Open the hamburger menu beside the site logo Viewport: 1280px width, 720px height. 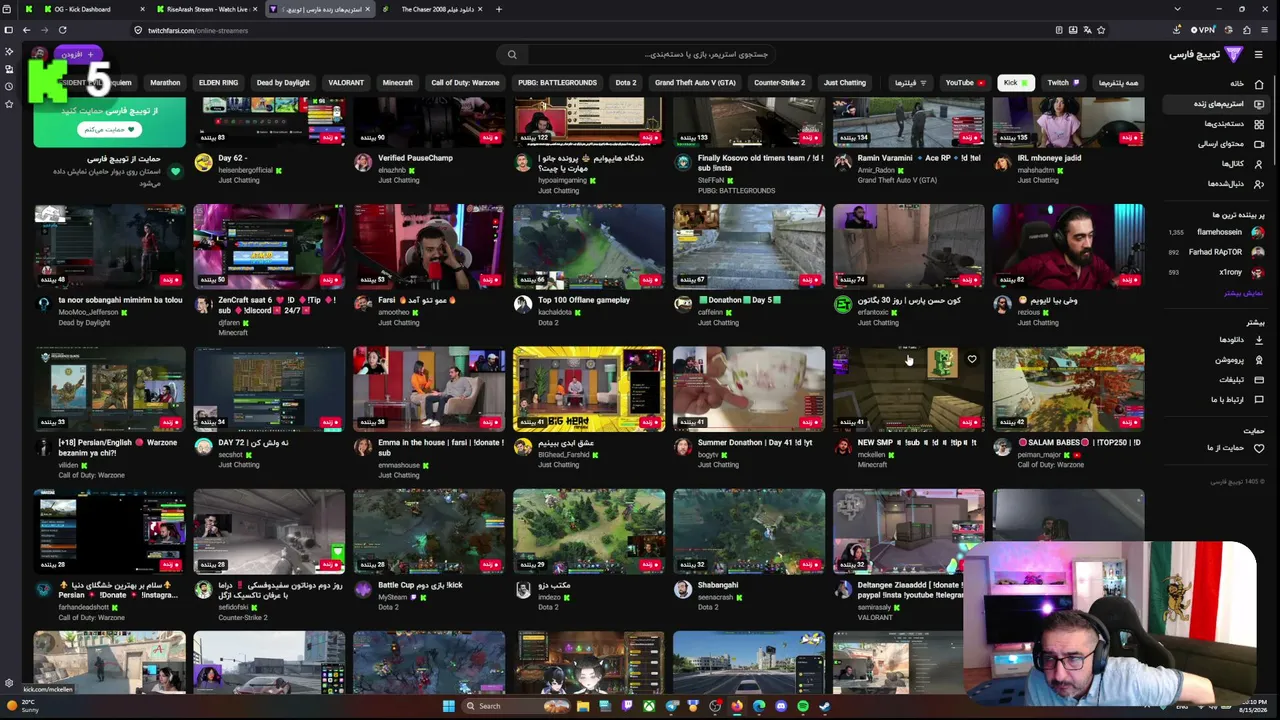(x=1258, y=55)
